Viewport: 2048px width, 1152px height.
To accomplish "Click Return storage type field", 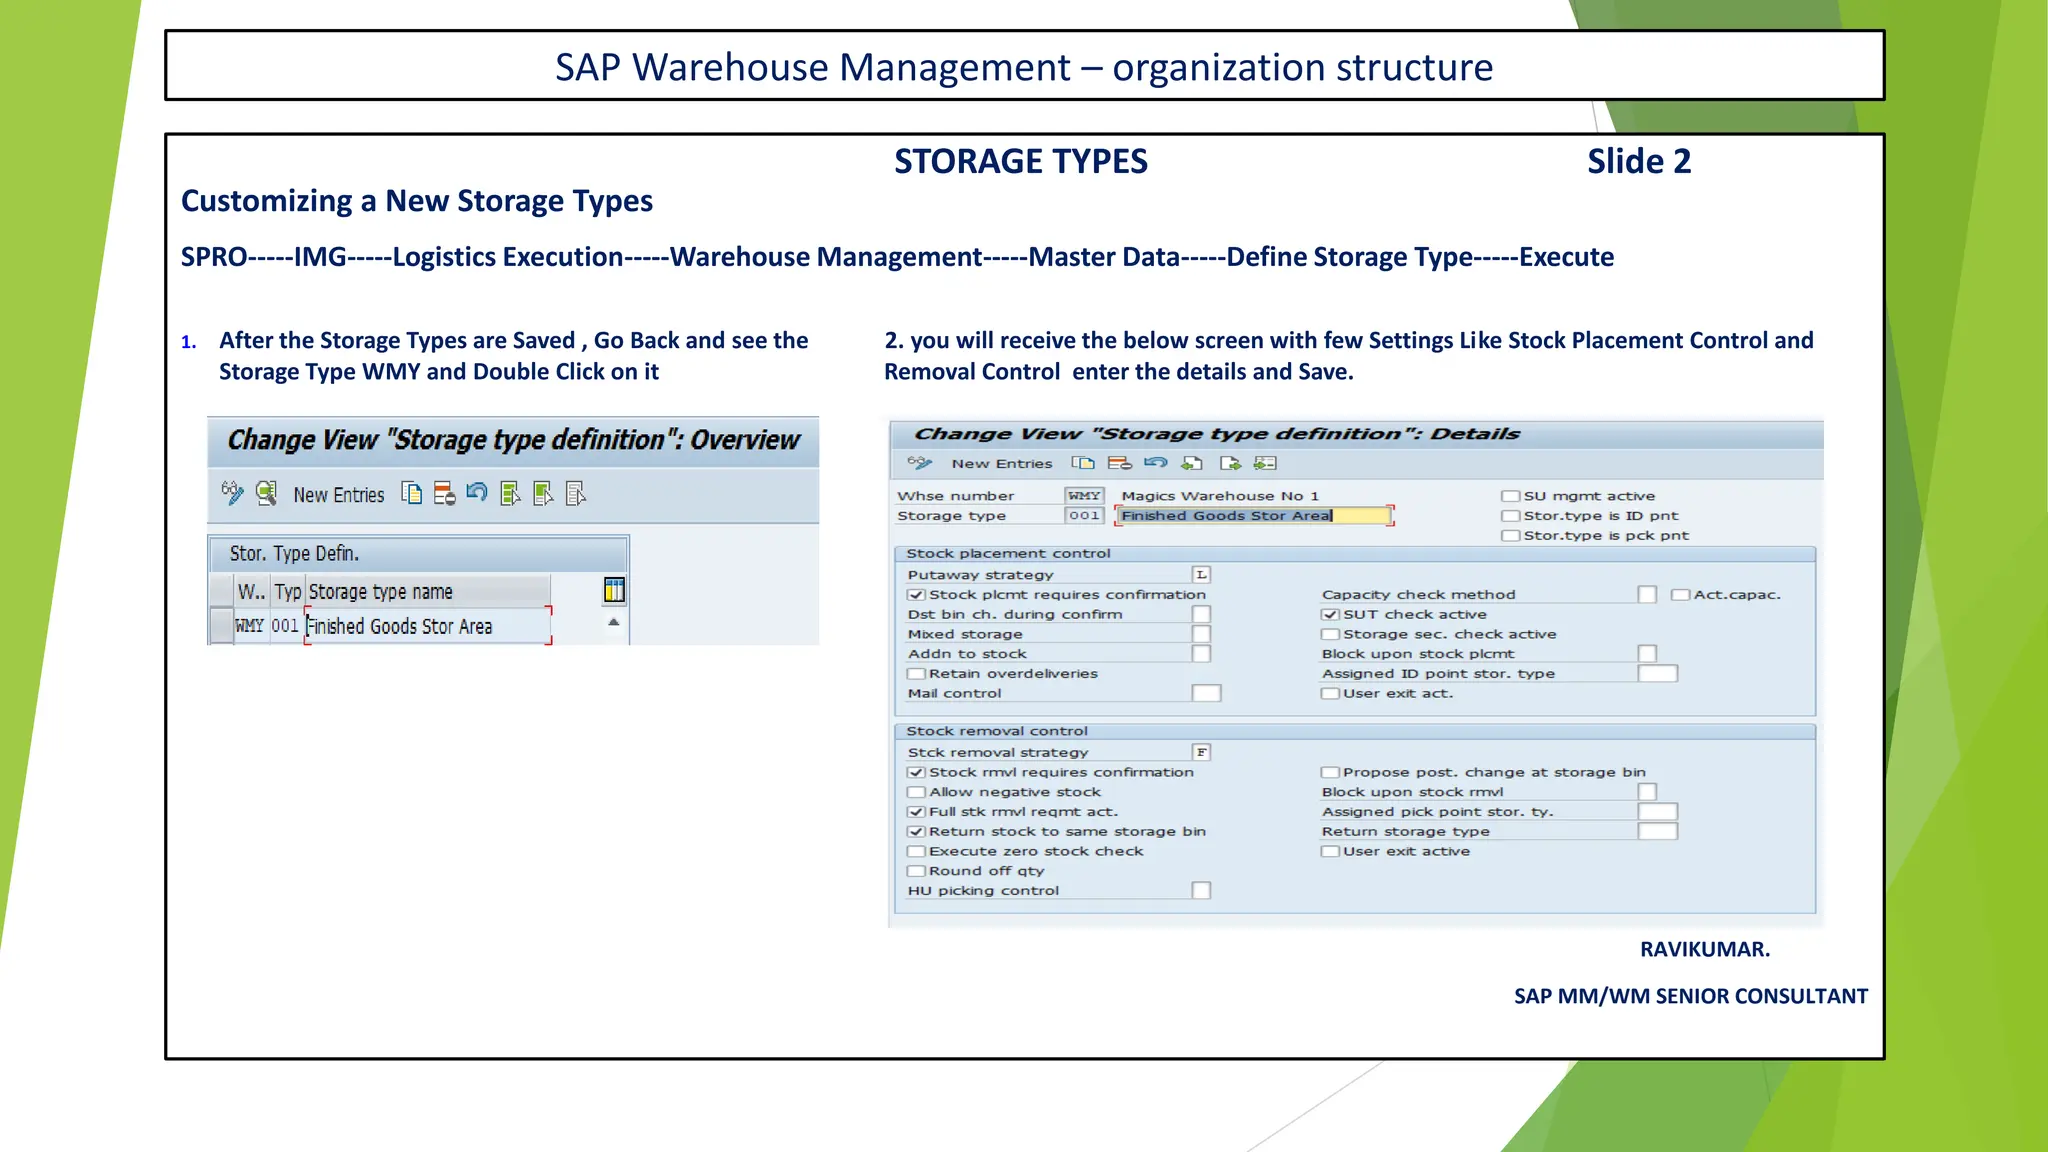I will (1657, 832).
